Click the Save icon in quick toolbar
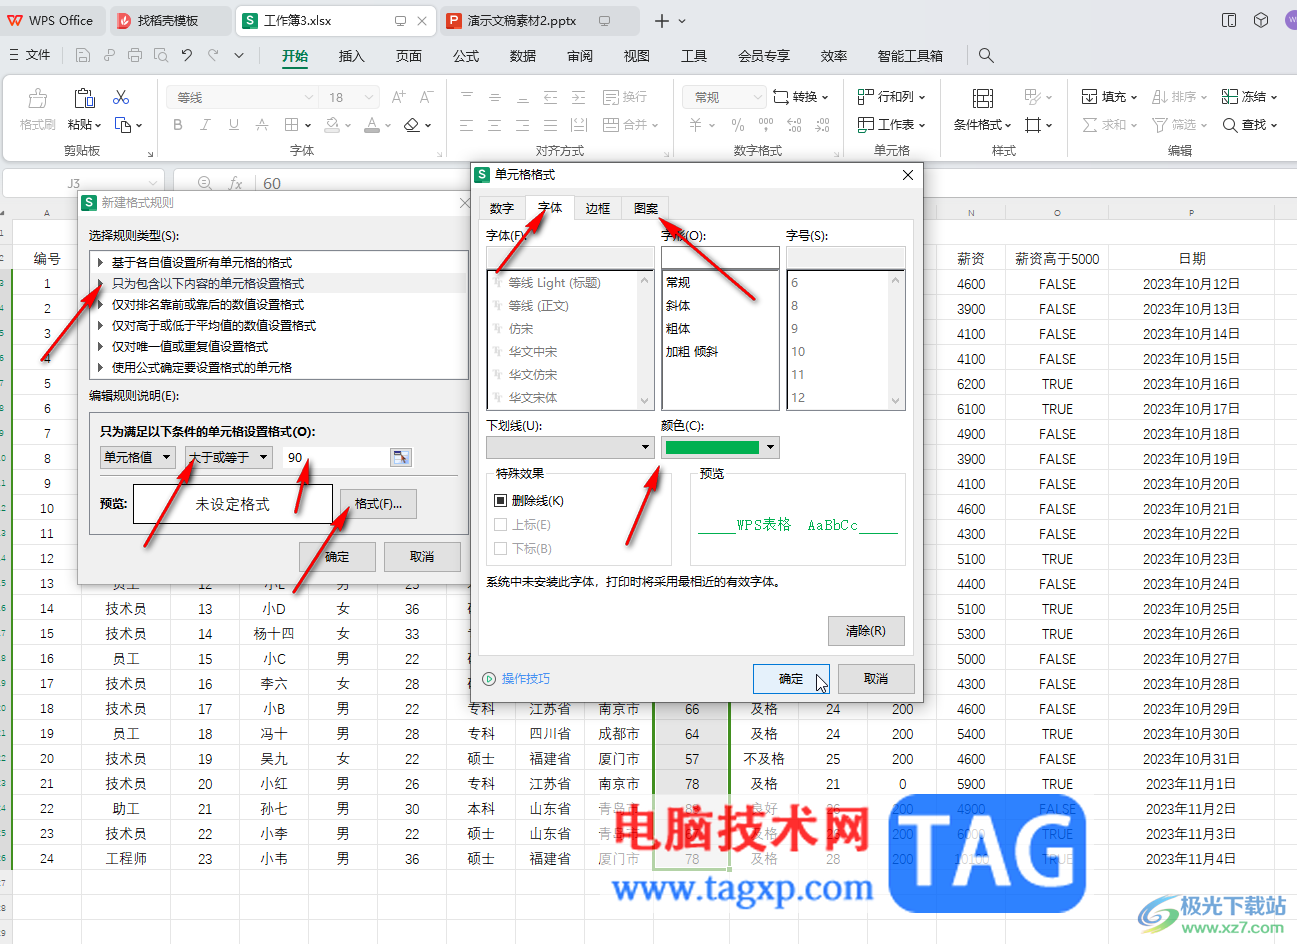 point(83,55)
